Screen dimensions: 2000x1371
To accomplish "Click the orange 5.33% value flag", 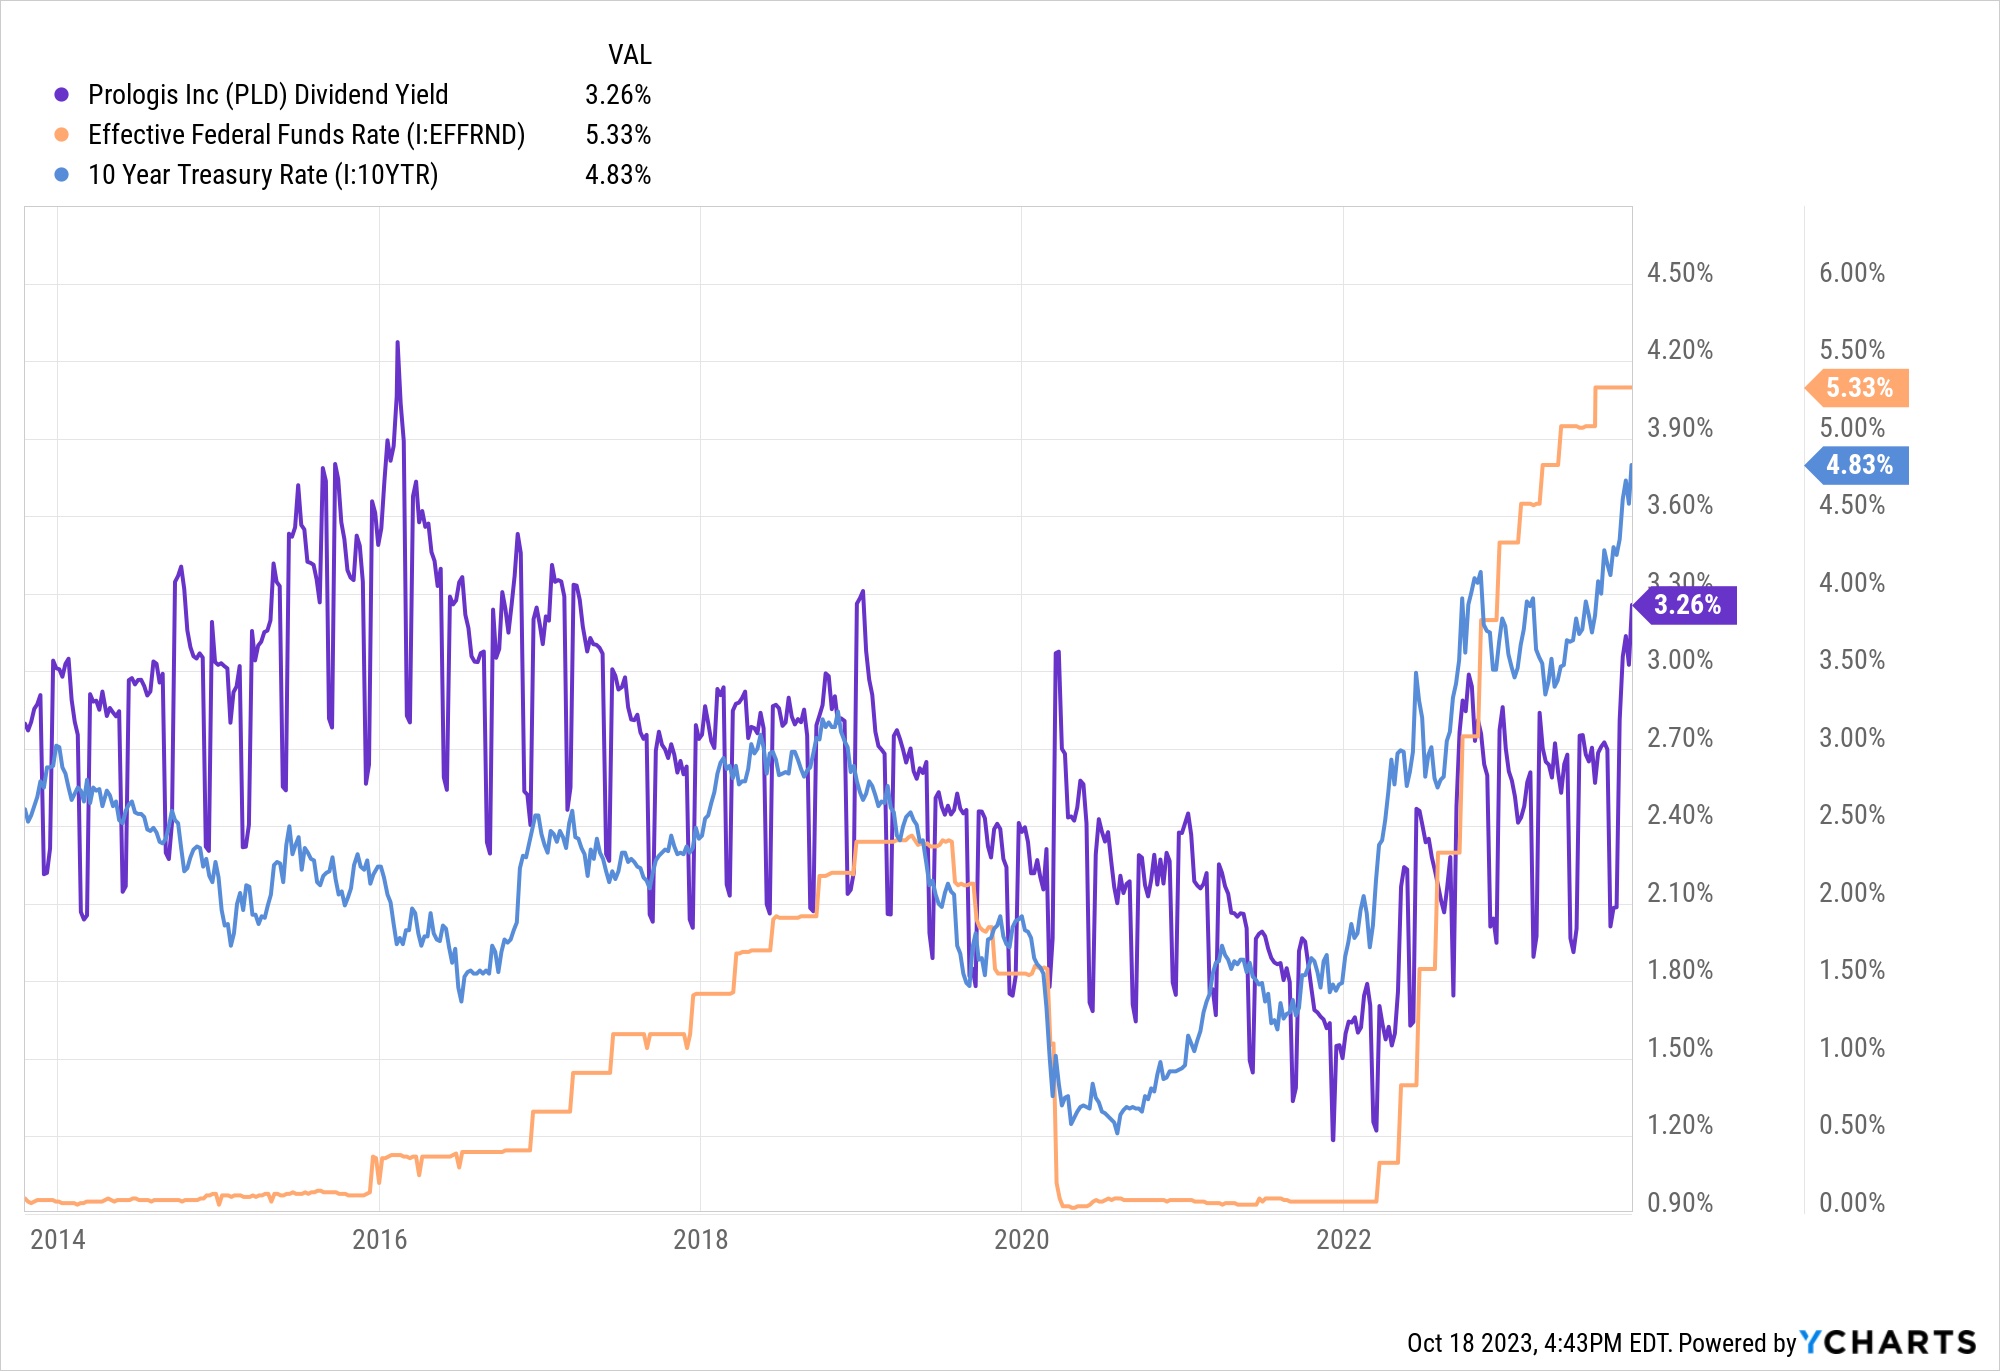I will click(1859, 388).
